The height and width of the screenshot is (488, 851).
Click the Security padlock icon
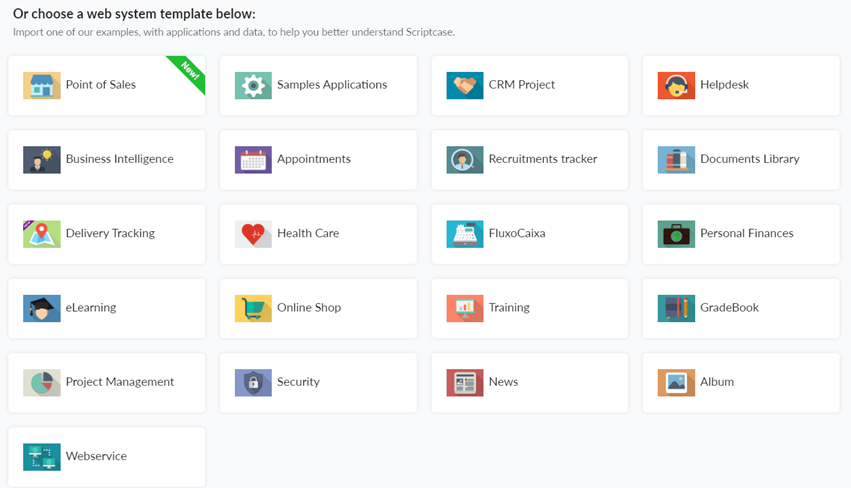[253, 382]
